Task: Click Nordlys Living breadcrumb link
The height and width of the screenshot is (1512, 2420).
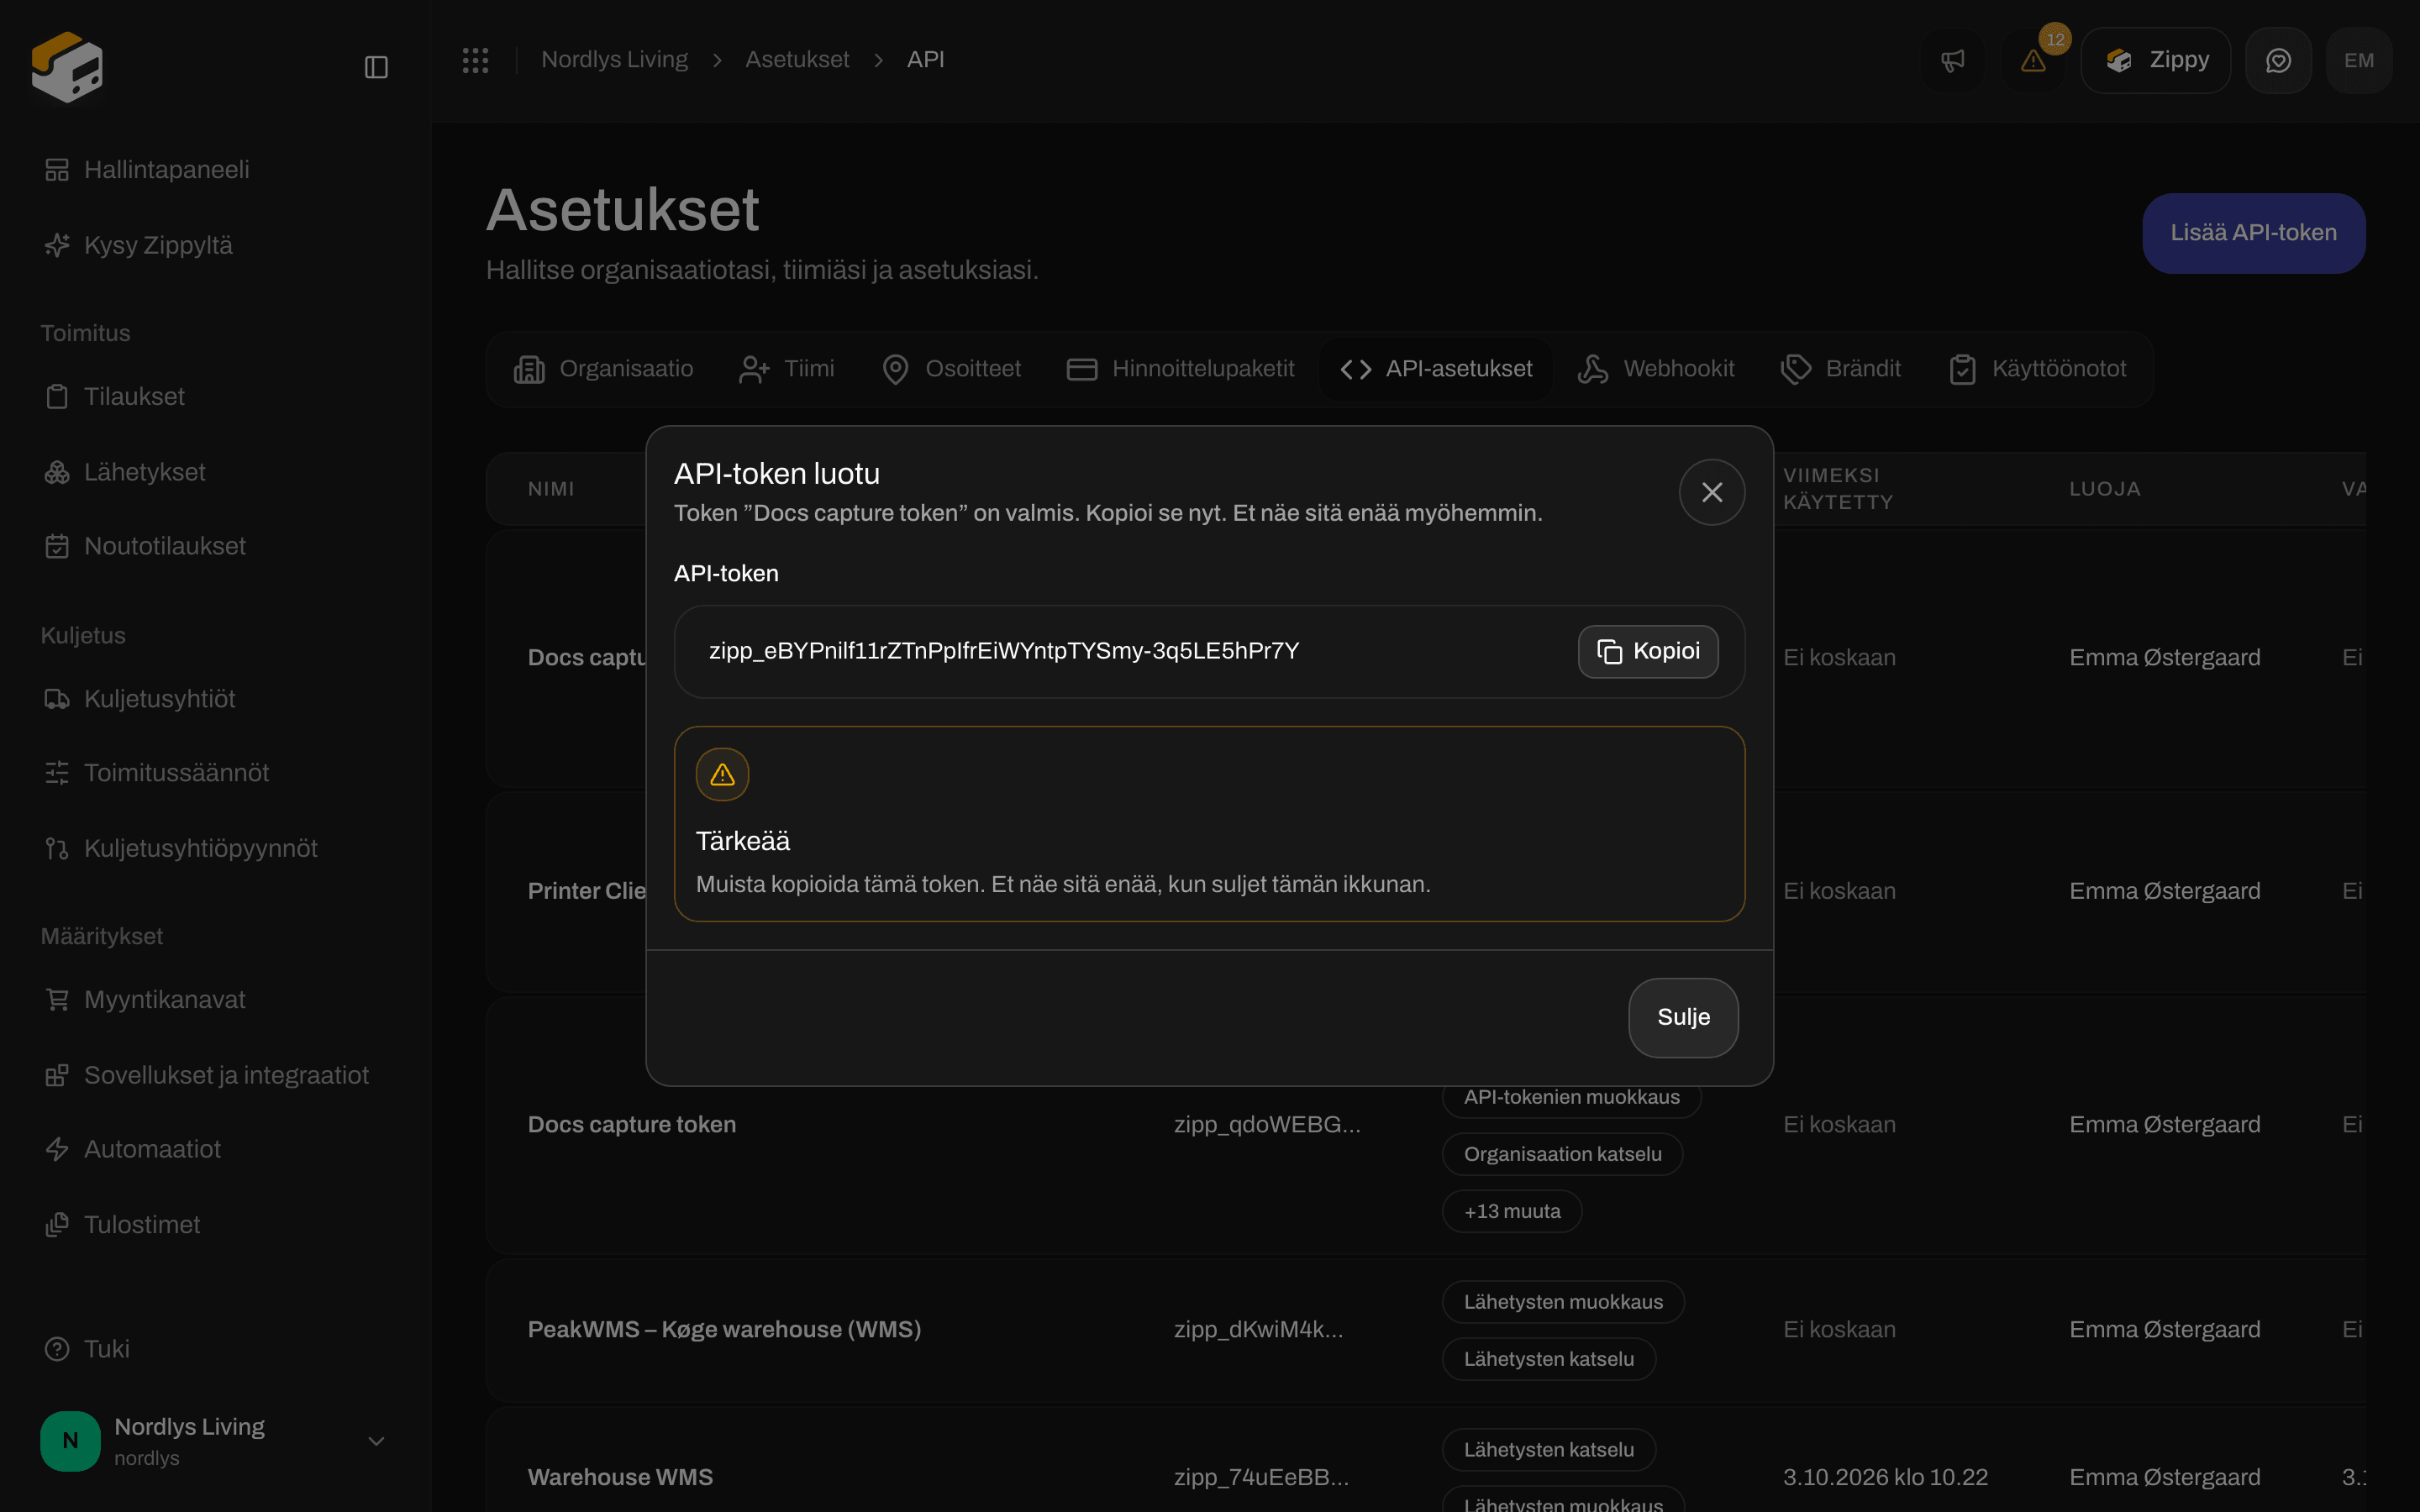Action: pyautogui.click(x=614, y=60)
